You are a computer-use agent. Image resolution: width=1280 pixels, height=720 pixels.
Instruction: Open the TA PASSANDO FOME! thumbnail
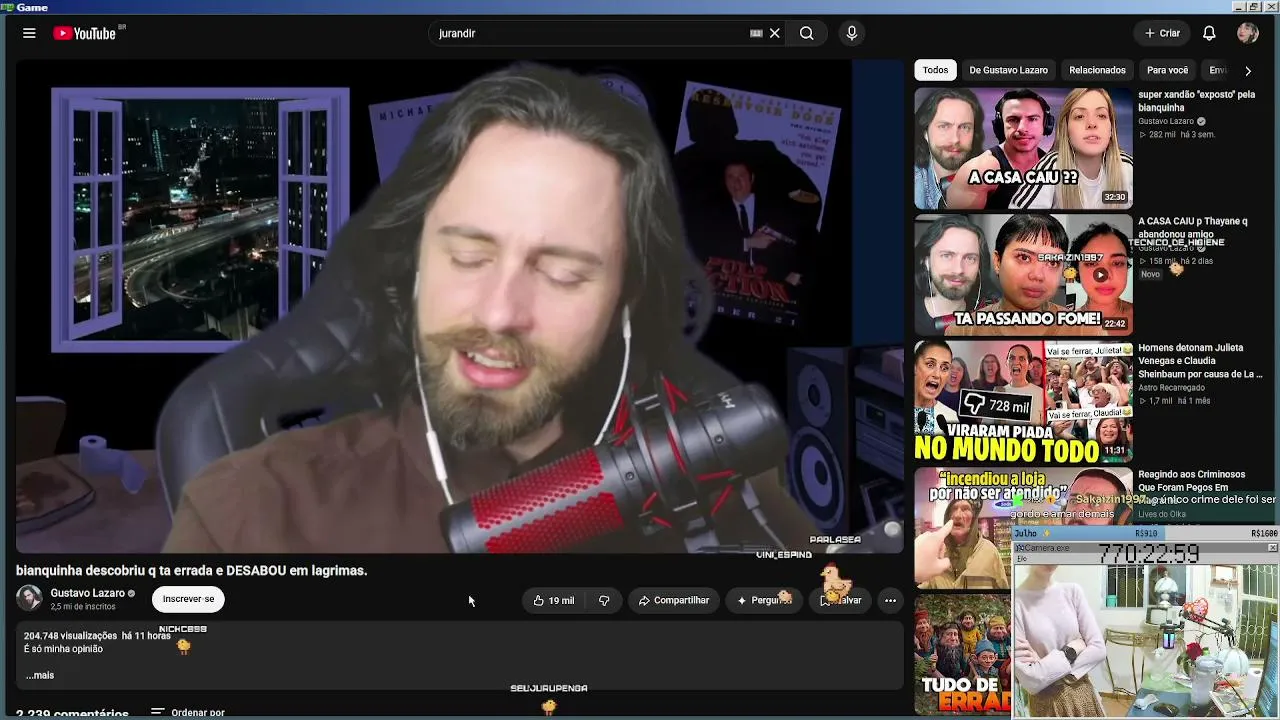coord(1023,275)
